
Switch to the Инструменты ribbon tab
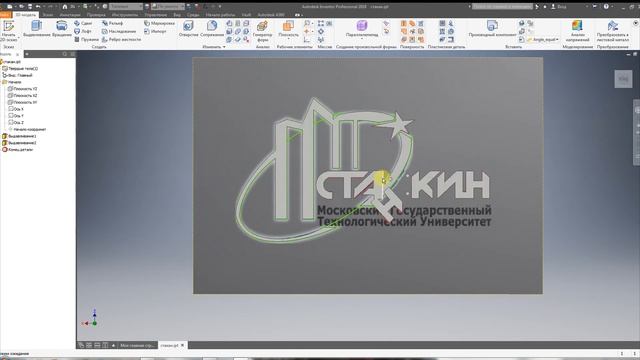(125, 15)
